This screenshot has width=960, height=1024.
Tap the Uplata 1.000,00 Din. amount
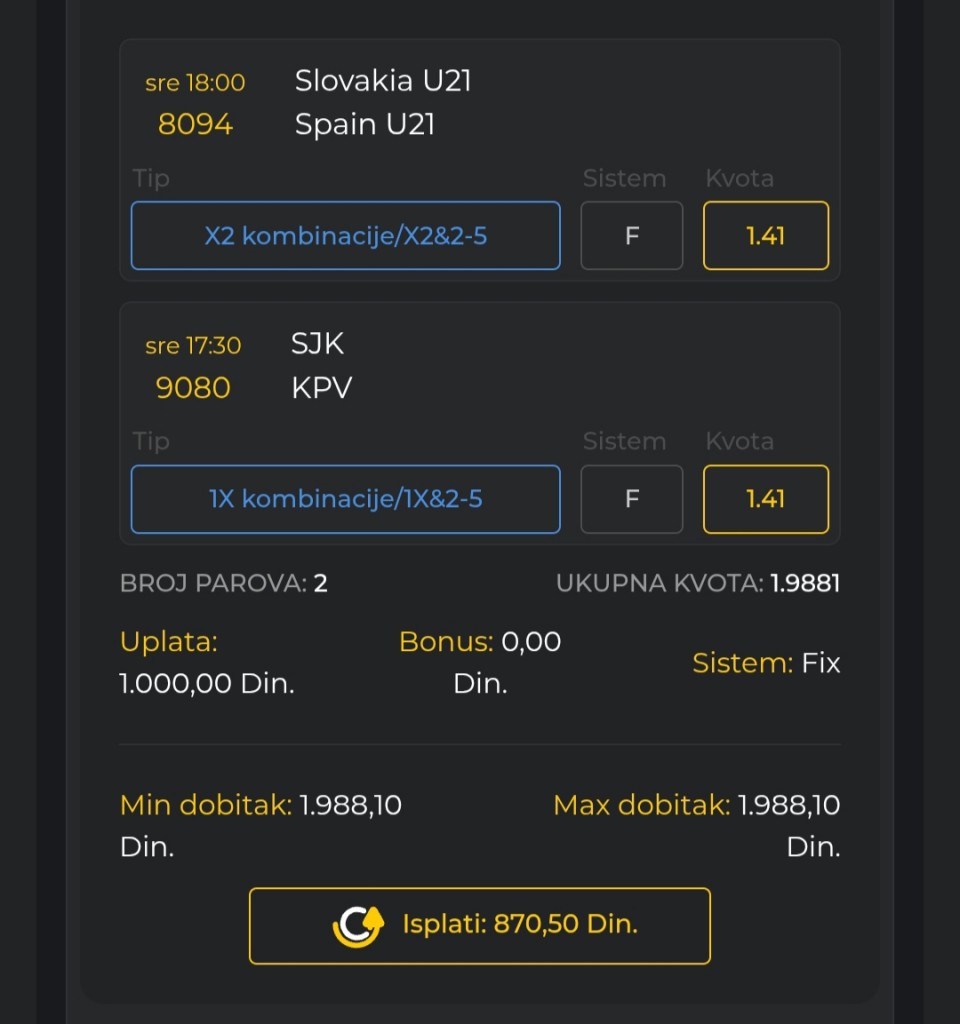pyautogui.click(x=206, y=684)
